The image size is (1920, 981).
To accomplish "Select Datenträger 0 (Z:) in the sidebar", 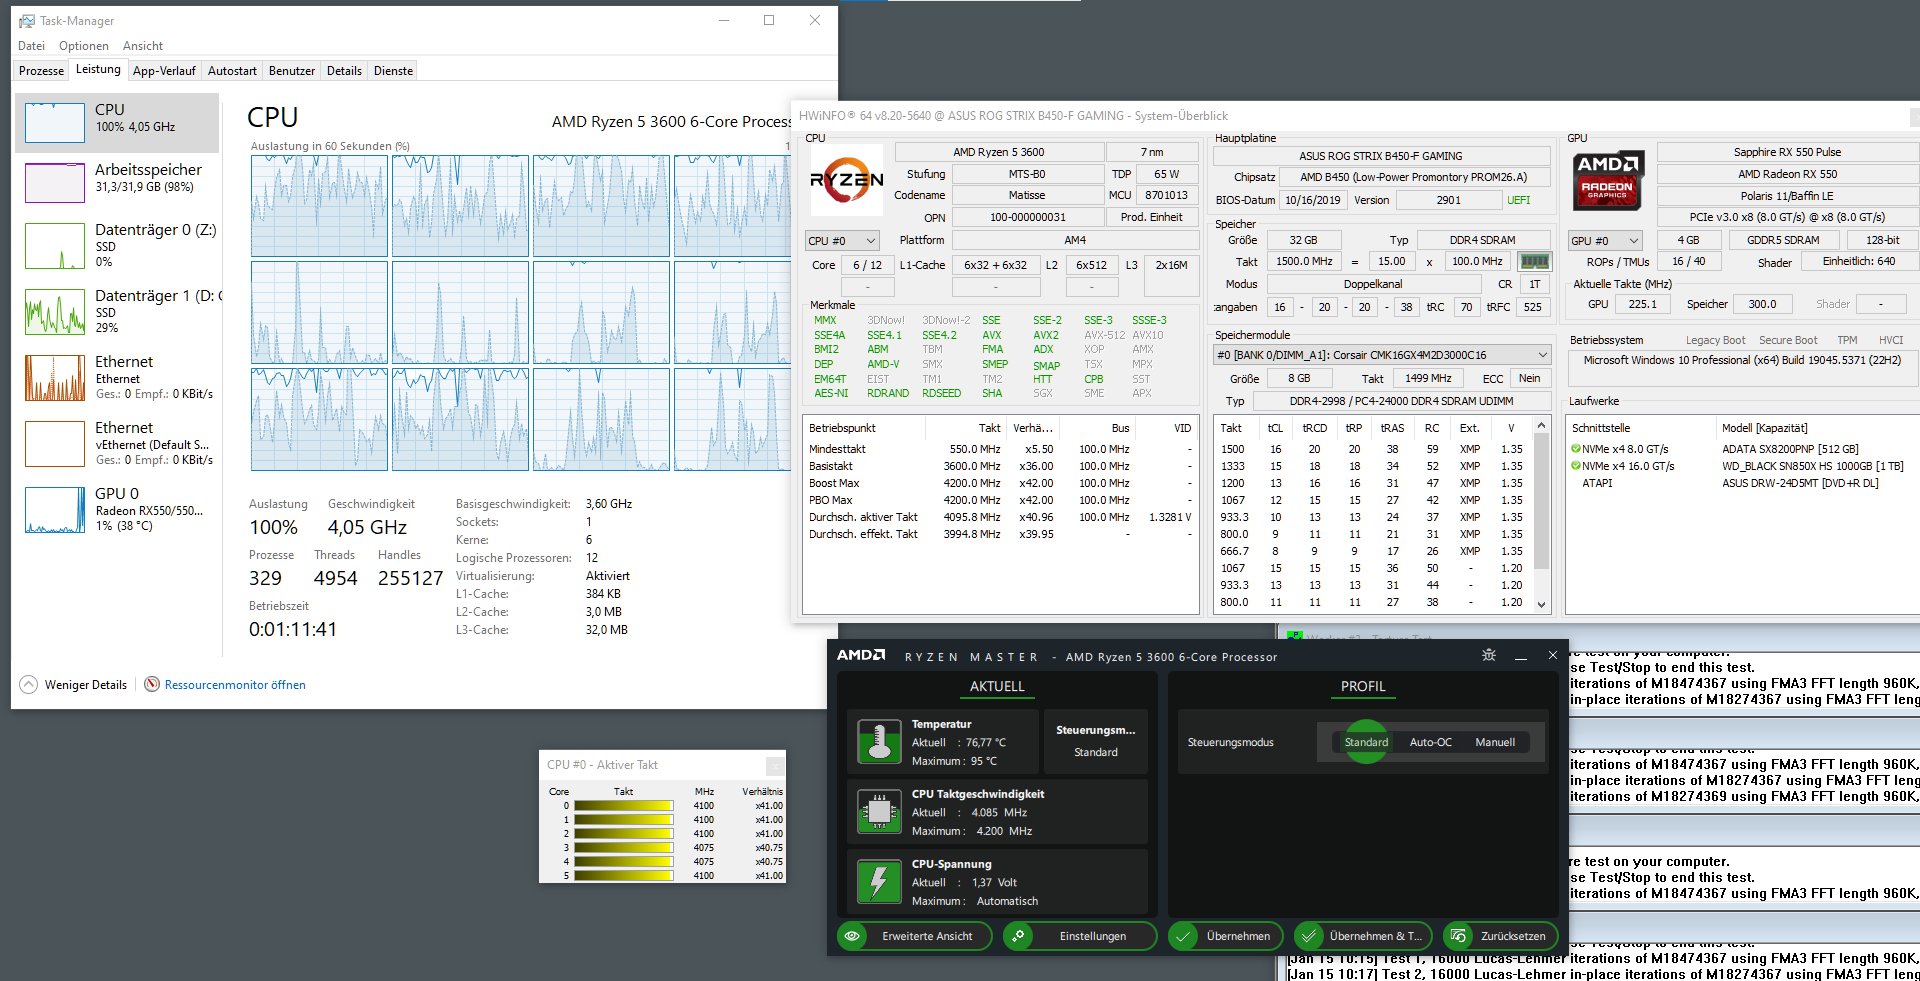I will [x=118, y=246].
